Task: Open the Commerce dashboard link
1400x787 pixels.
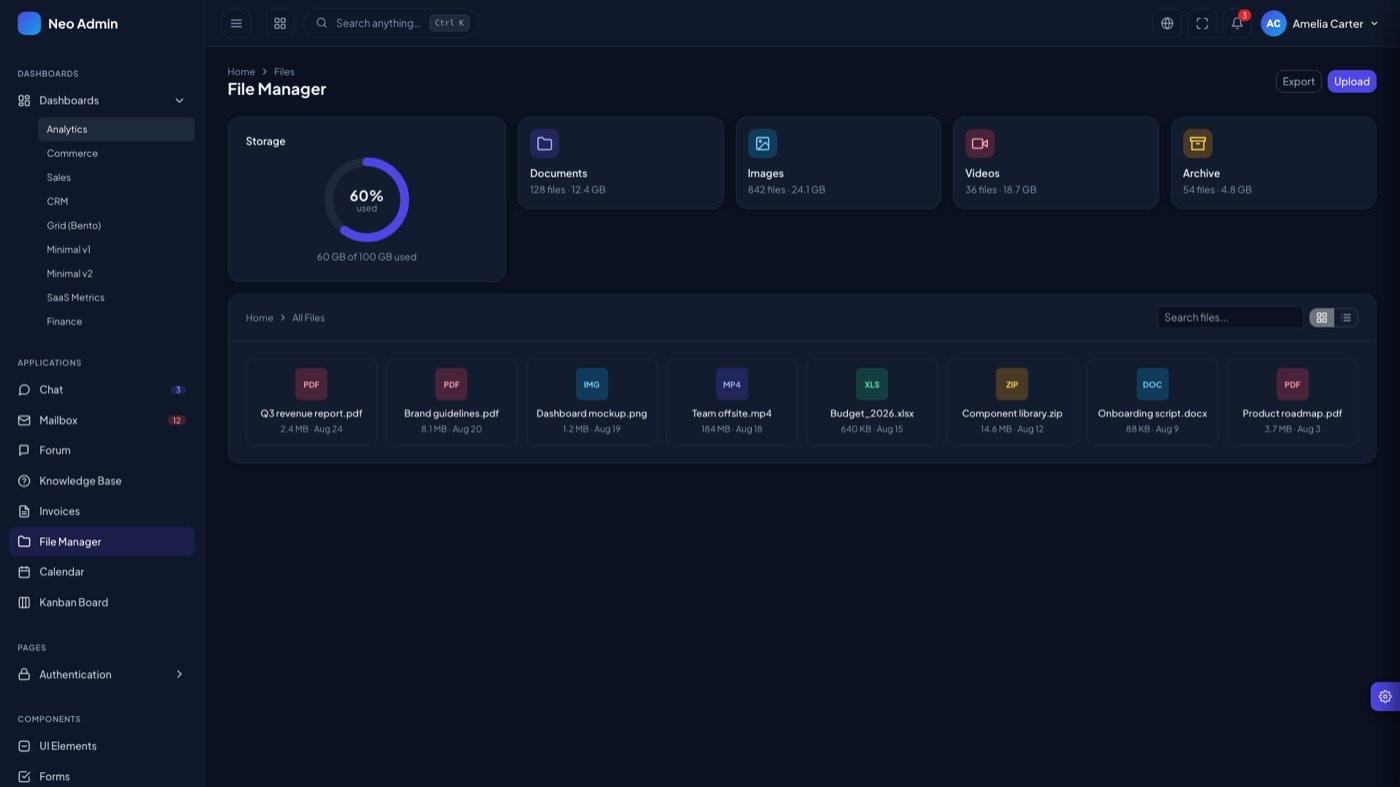Action: point(116,153)
